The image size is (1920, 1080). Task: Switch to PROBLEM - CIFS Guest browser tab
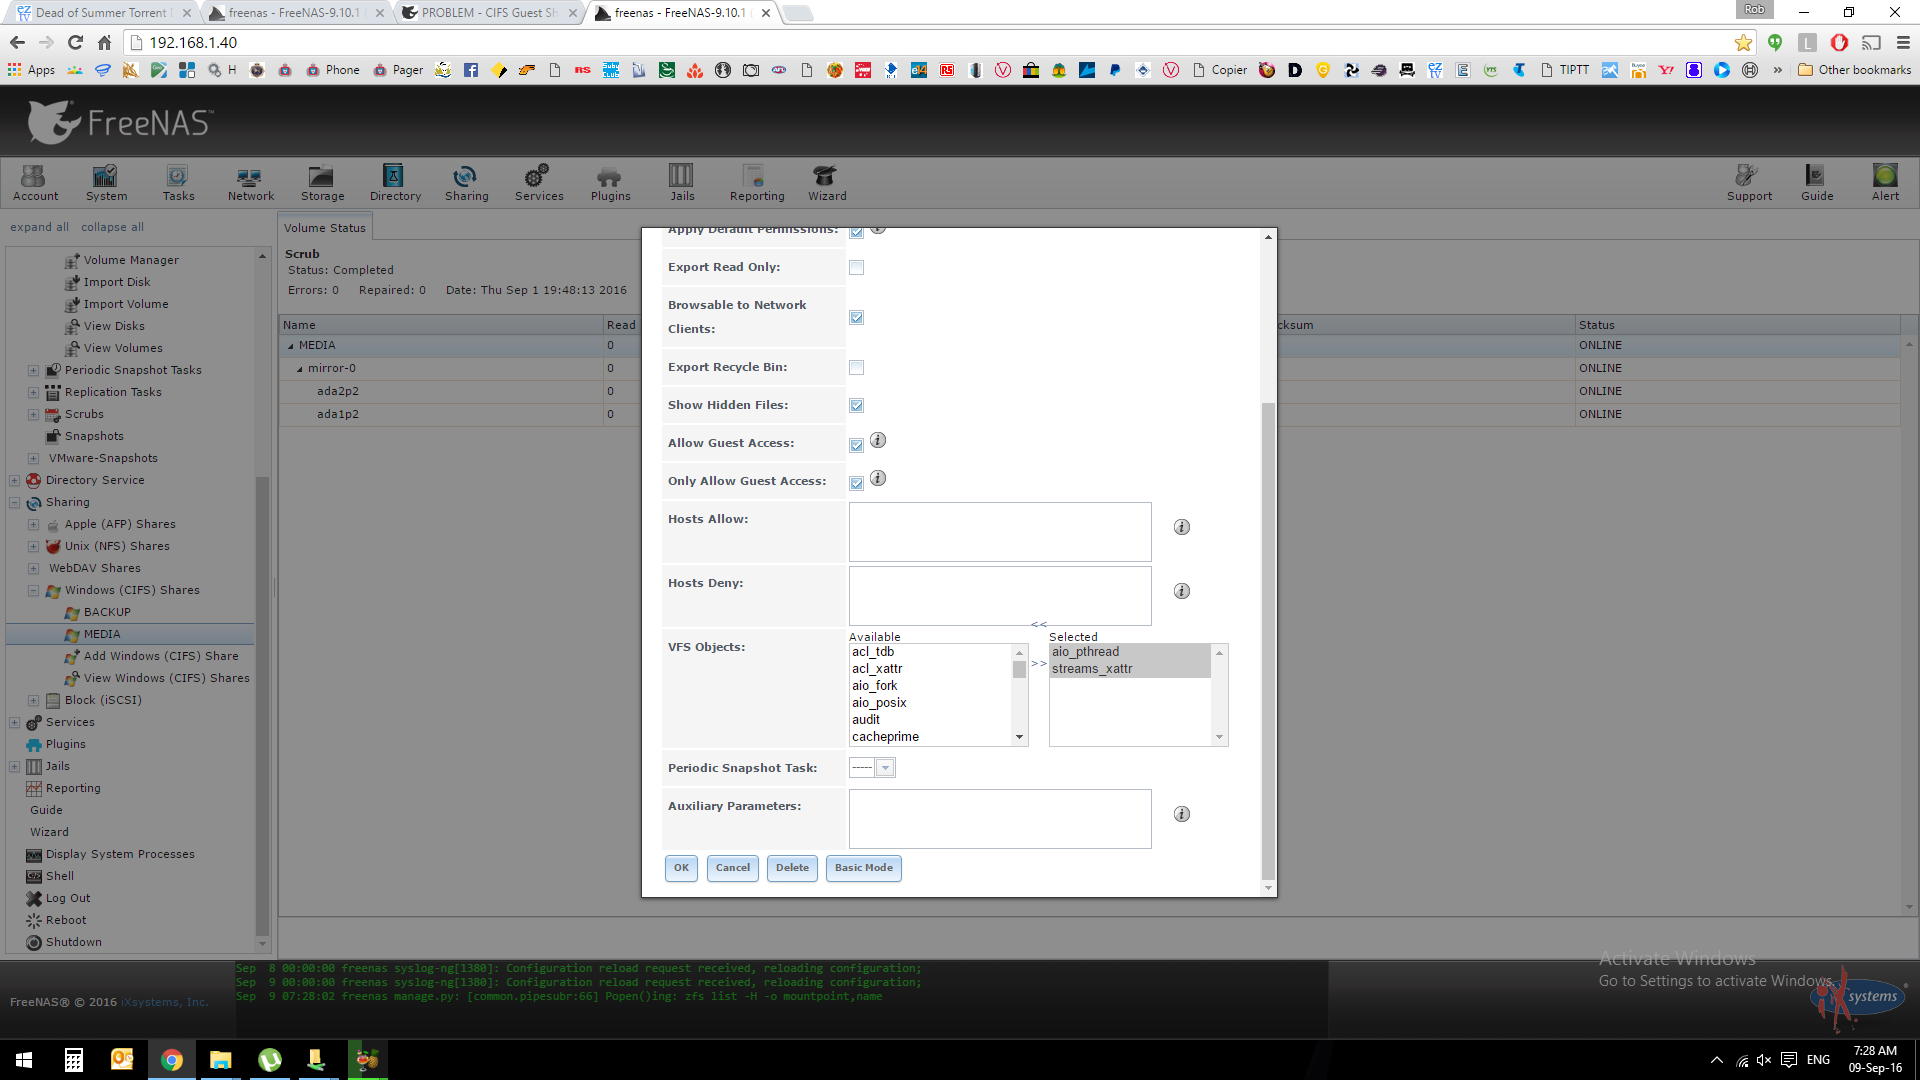(x=490, y=13)
